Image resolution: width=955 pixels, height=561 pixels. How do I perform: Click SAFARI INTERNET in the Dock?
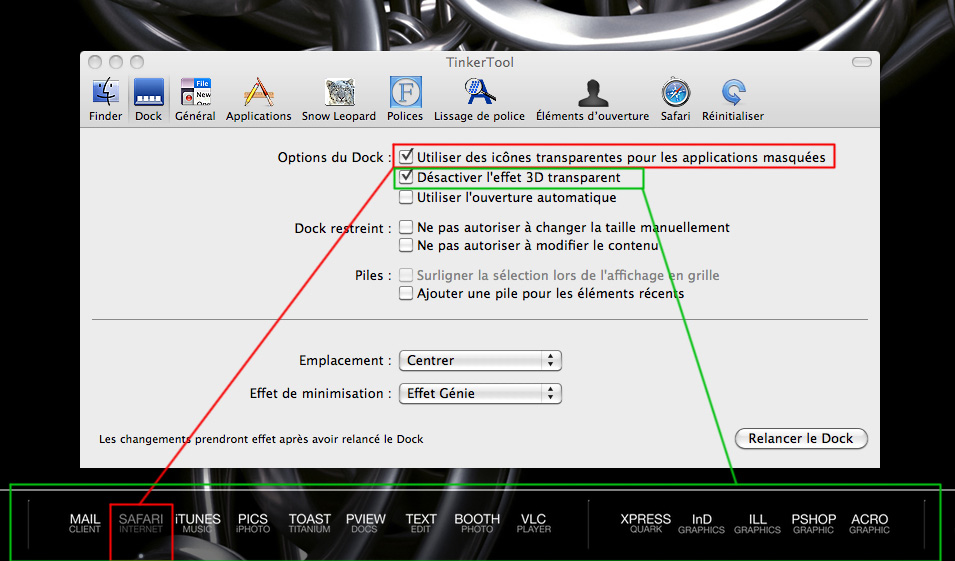click(x=141, y=523)
